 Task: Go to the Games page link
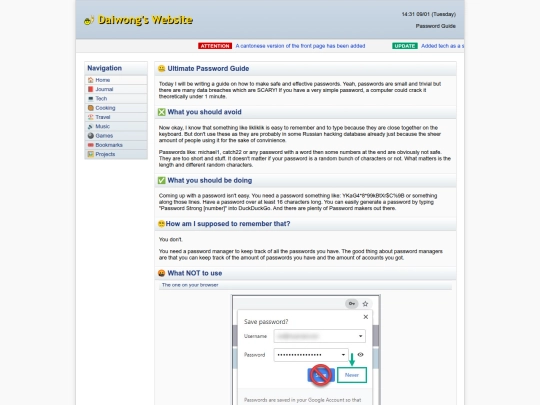click(104, 136)
